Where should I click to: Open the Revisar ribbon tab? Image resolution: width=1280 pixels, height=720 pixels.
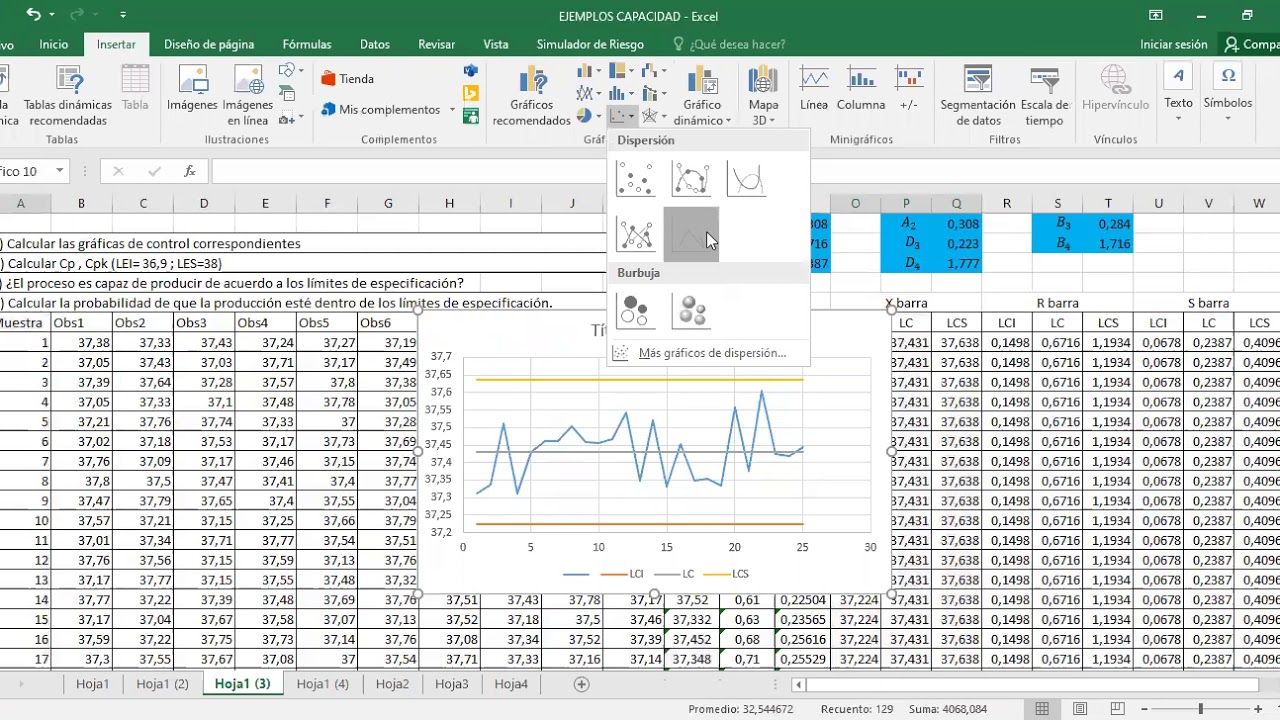437,44
